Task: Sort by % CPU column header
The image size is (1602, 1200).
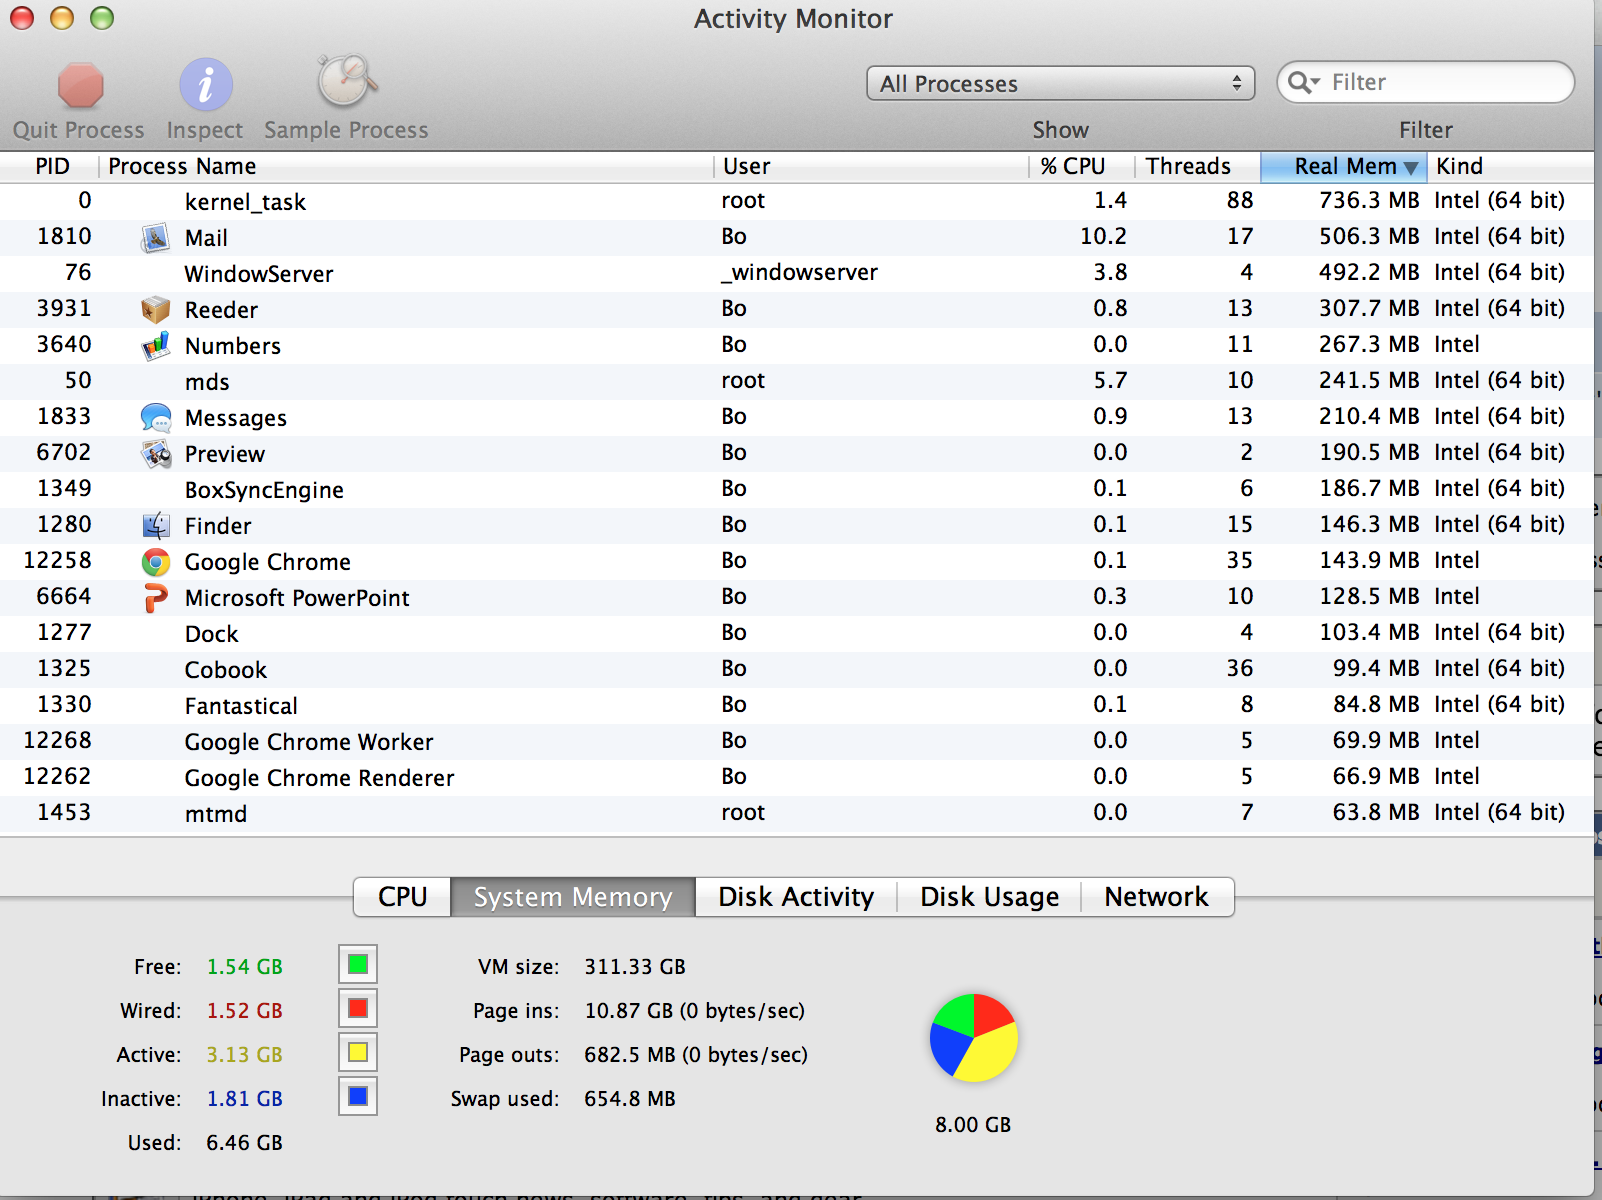Action: point(1082,166)
